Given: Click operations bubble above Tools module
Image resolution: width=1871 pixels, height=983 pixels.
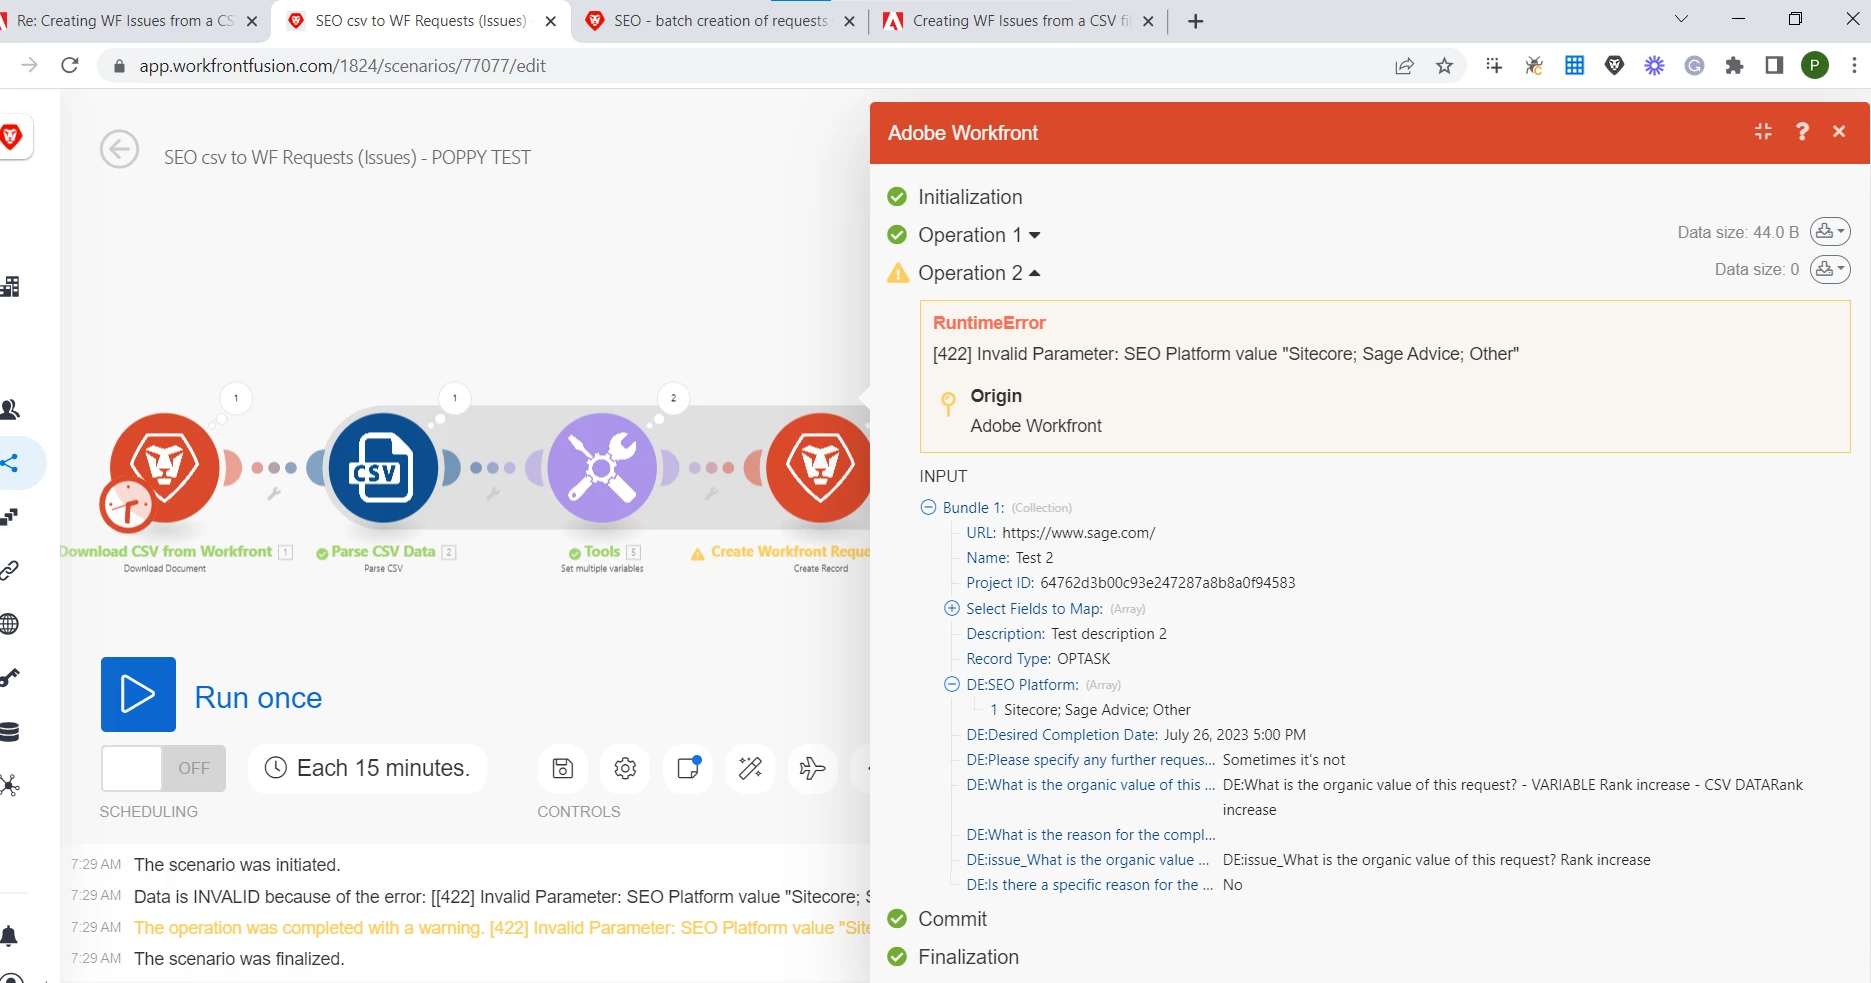Looking at the screenshot, I should 673,398.
